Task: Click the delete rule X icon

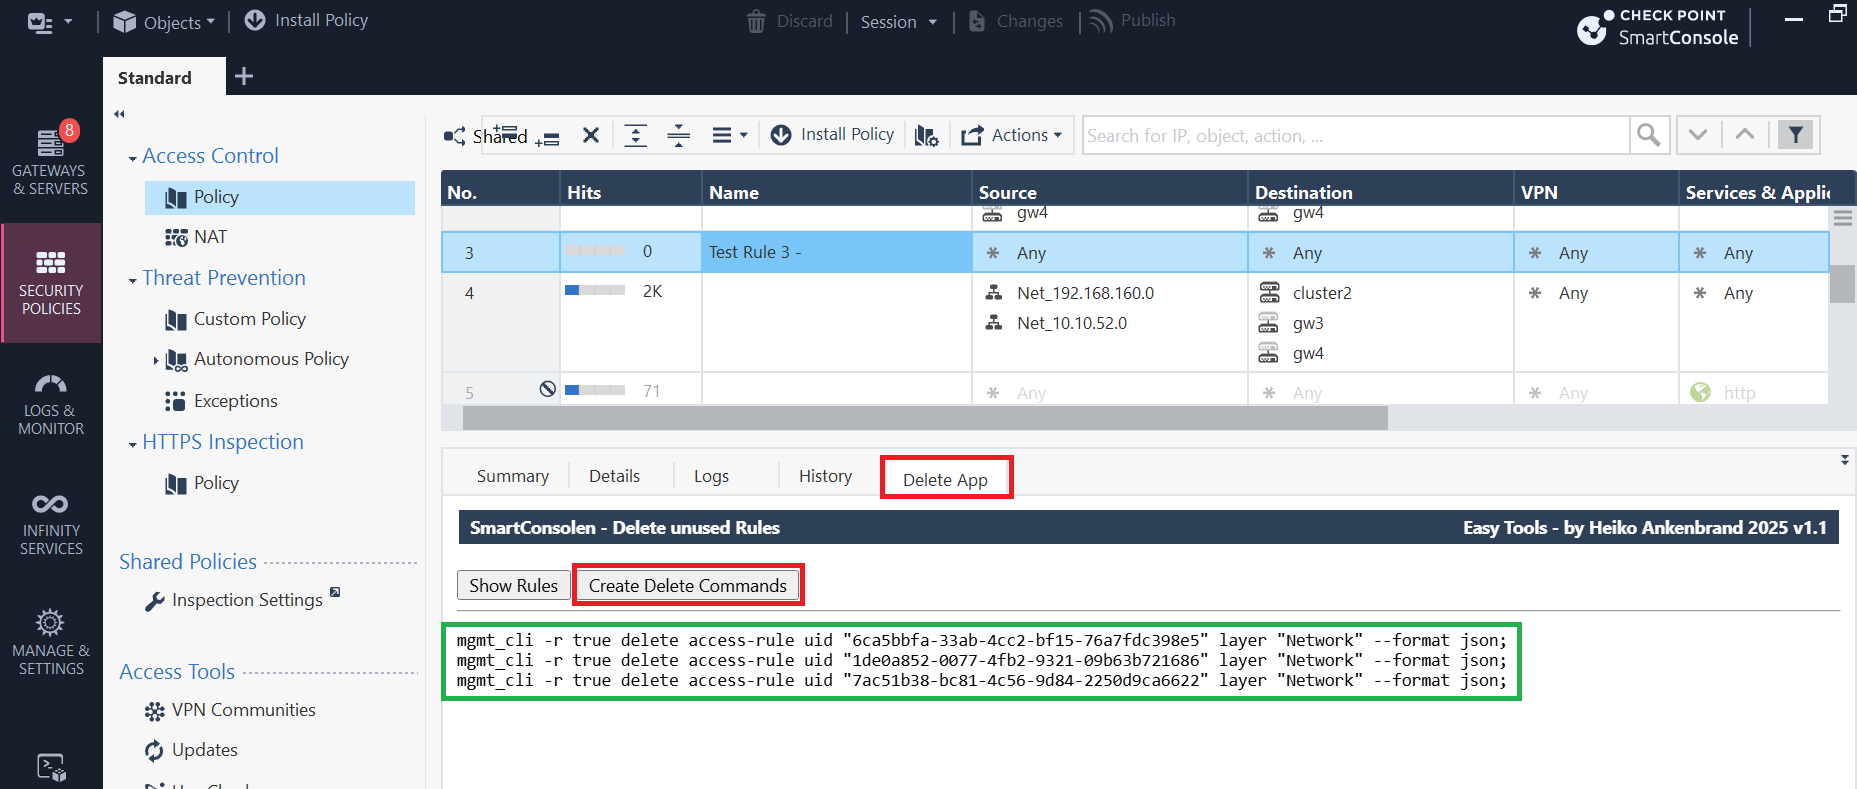Action: [591, 135]
